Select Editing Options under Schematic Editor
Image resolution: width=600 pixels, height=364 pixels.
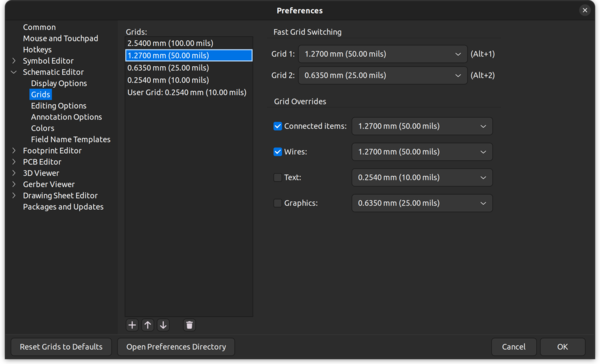click(59, 106)
